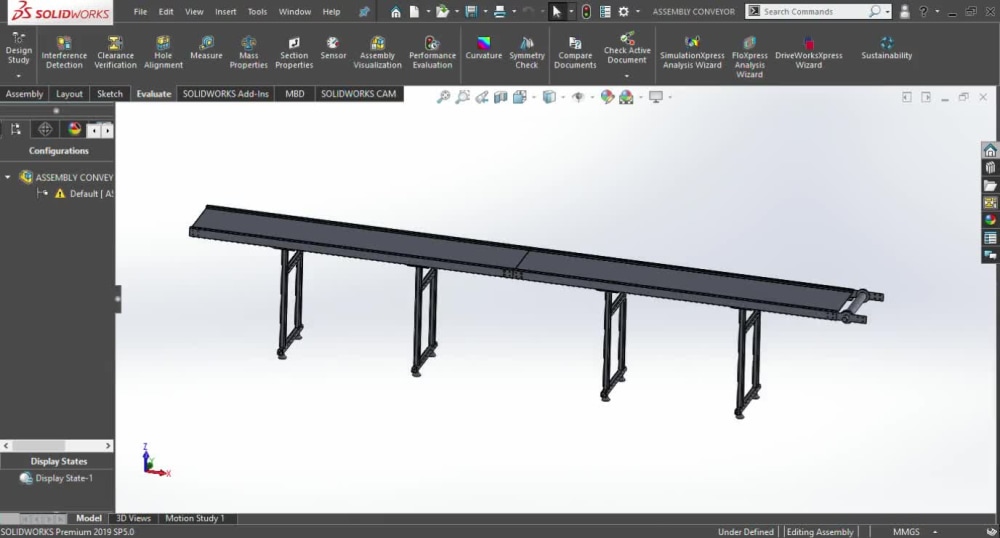
Task: Open the Options gear dropdown arrow
Action: [x=637, y=11]
